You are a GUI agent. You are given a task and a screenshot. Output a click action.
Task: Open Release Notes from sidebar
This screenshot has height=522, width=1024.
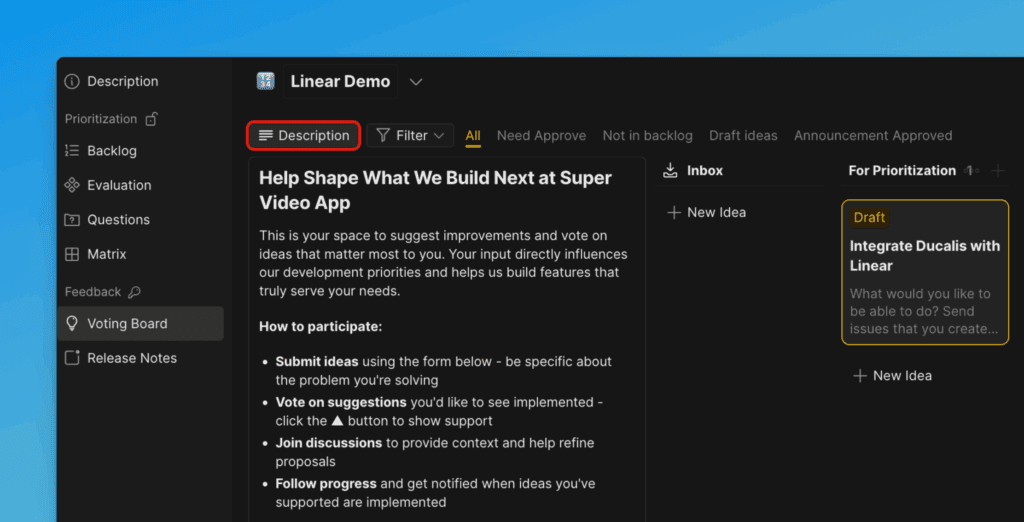tap(131, 358)
